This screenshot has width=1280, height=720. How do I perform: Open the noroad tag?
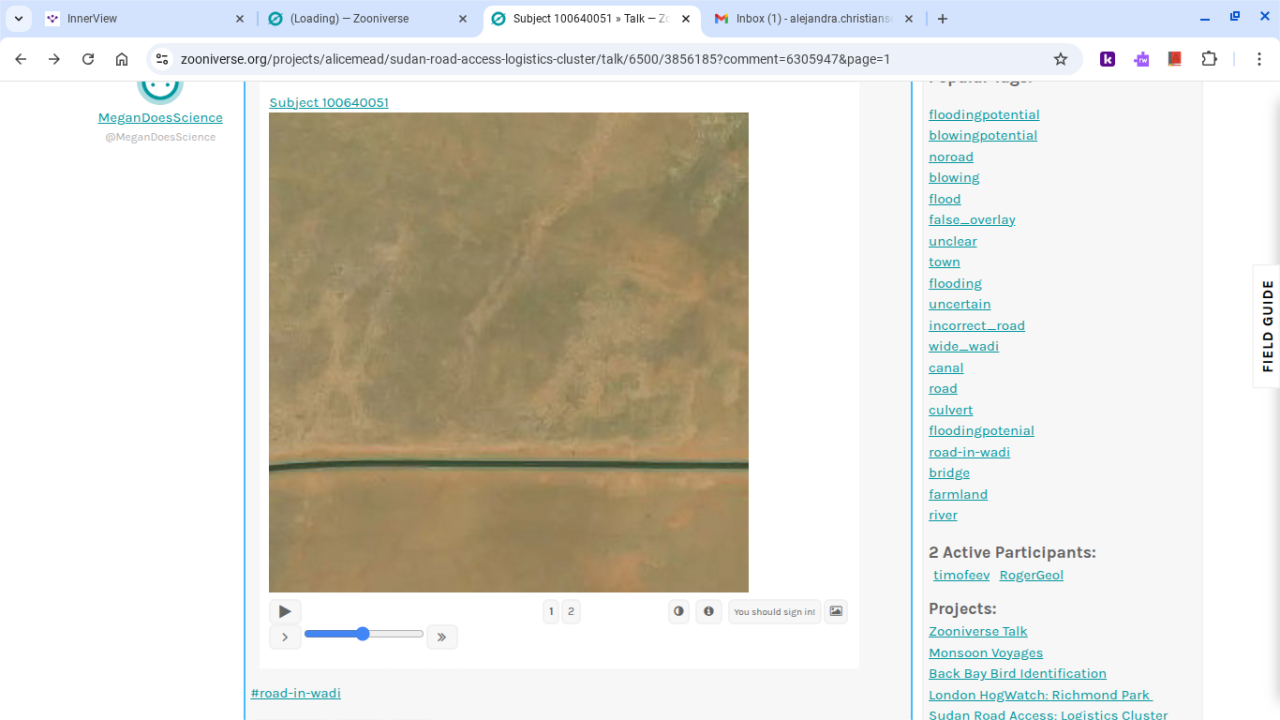(x=951, y=156)
